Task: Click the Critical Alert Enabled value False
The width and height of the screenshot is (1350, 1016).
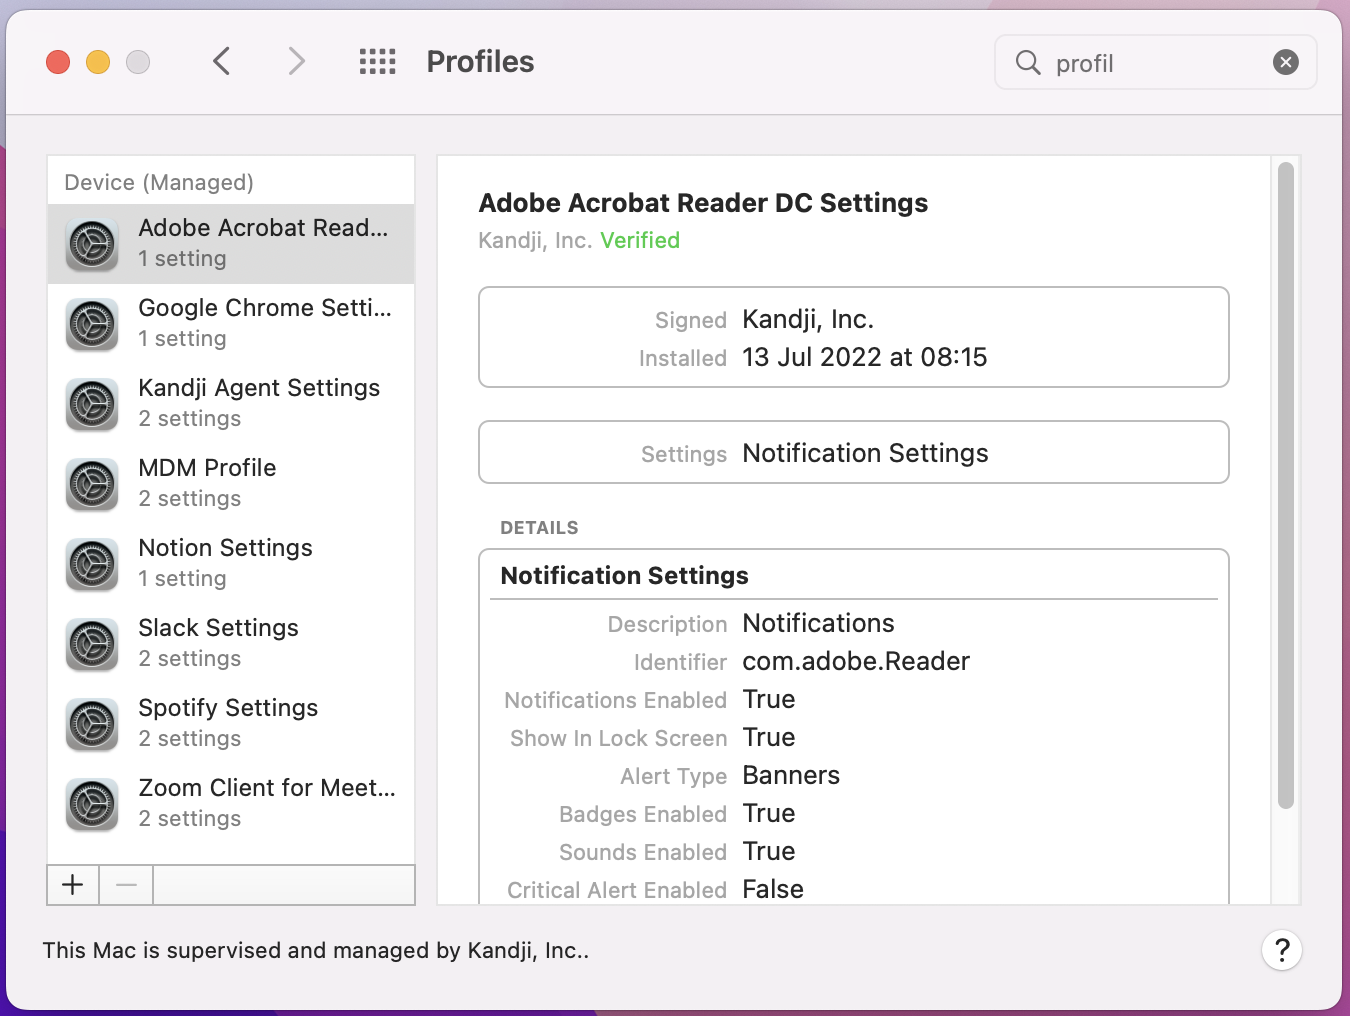Action: tap(773, 889)
